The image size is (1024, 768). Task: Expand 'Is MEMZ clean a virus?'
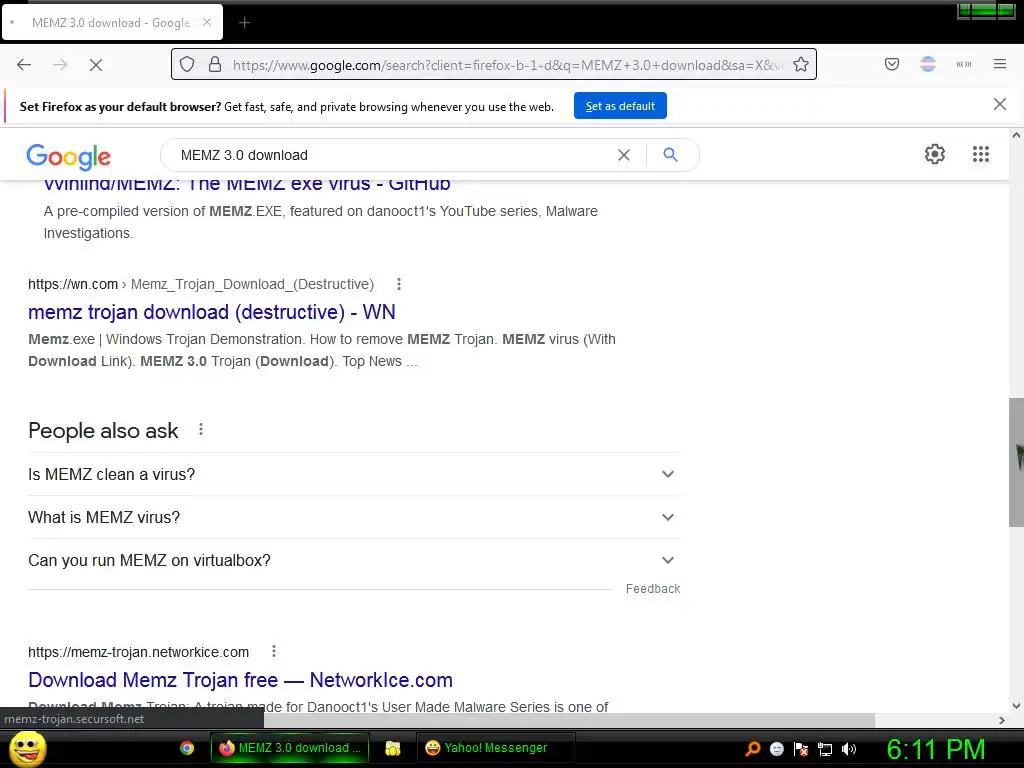354,474
